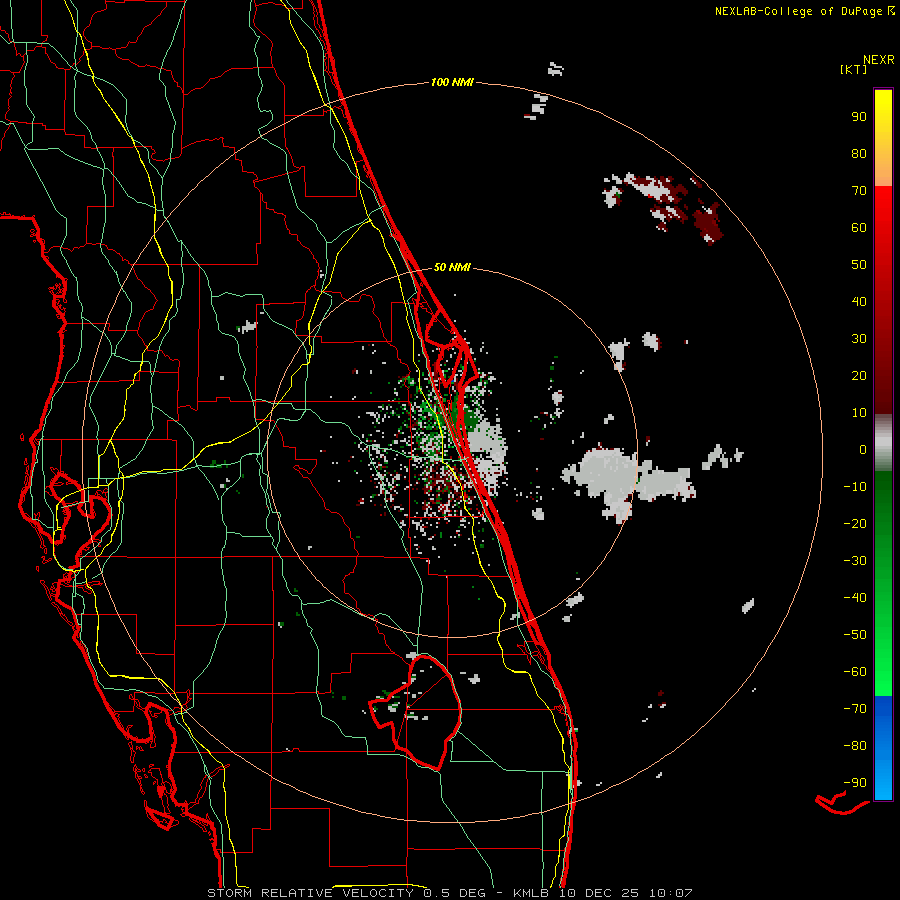Click the 50 knot scale value

click(x=859, y=265)
